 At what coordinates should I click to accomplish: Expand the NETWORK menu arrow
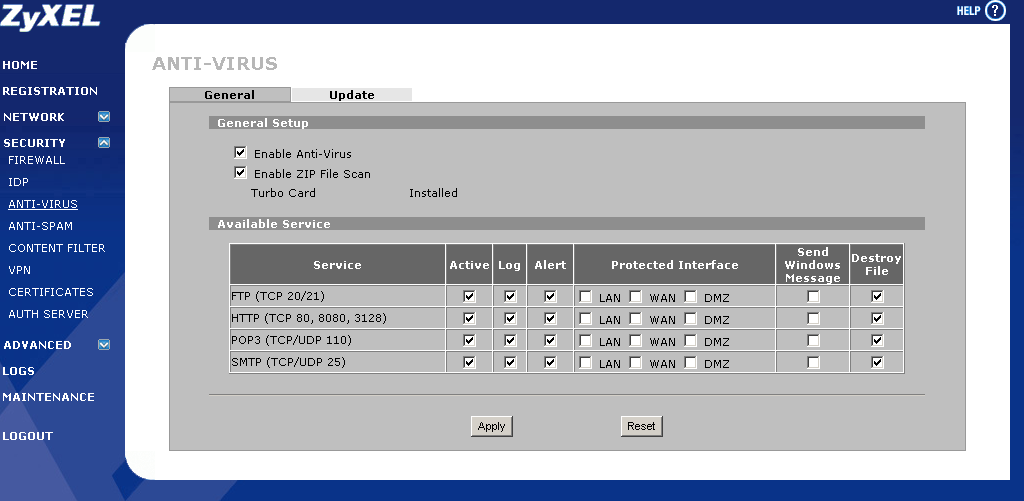pos(104,117)
